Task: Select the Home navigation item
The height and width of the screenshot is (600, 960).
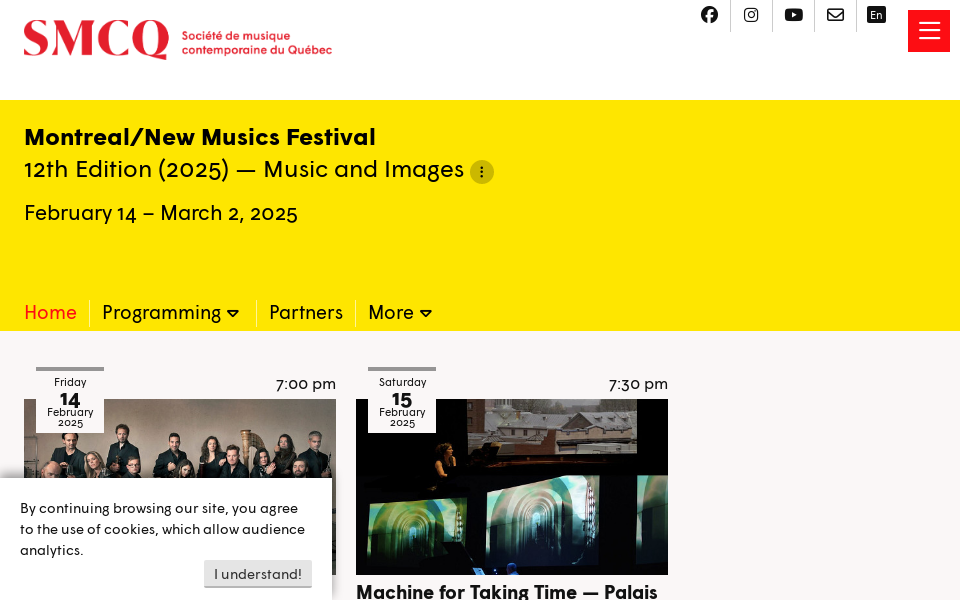Action: (50, 312)
